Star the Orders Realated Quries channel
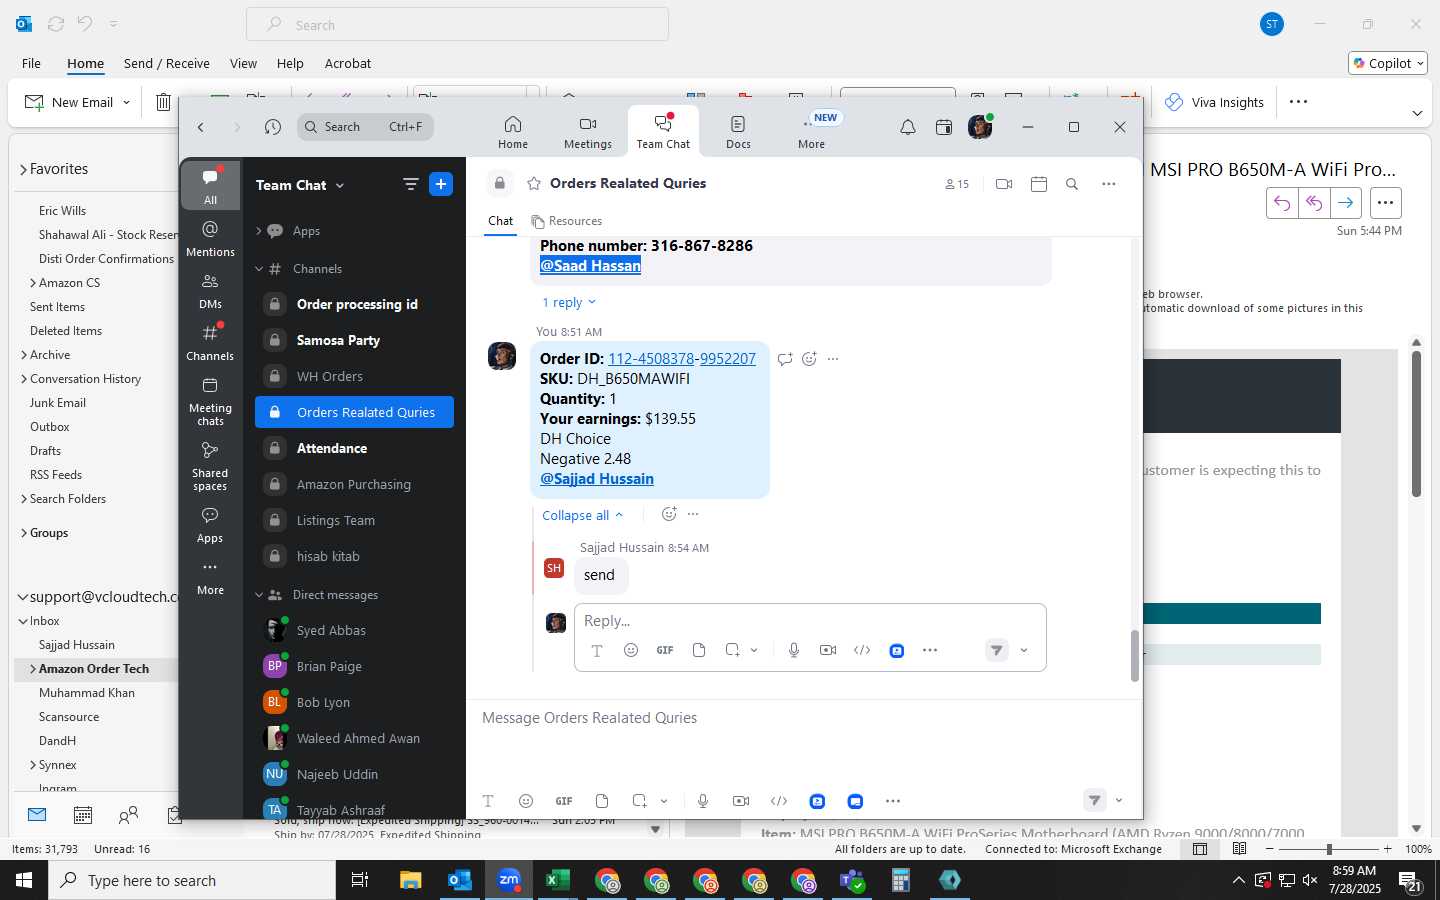Image resolution: width=1440 pixels, height=900 pixels. point(534,183)
